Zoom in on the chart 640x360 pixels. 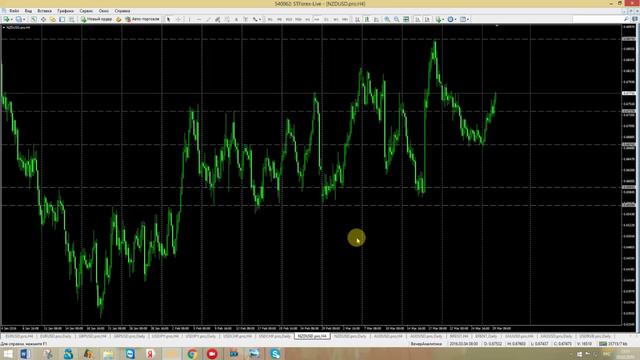pyautogui.click(x=387, y=19)
